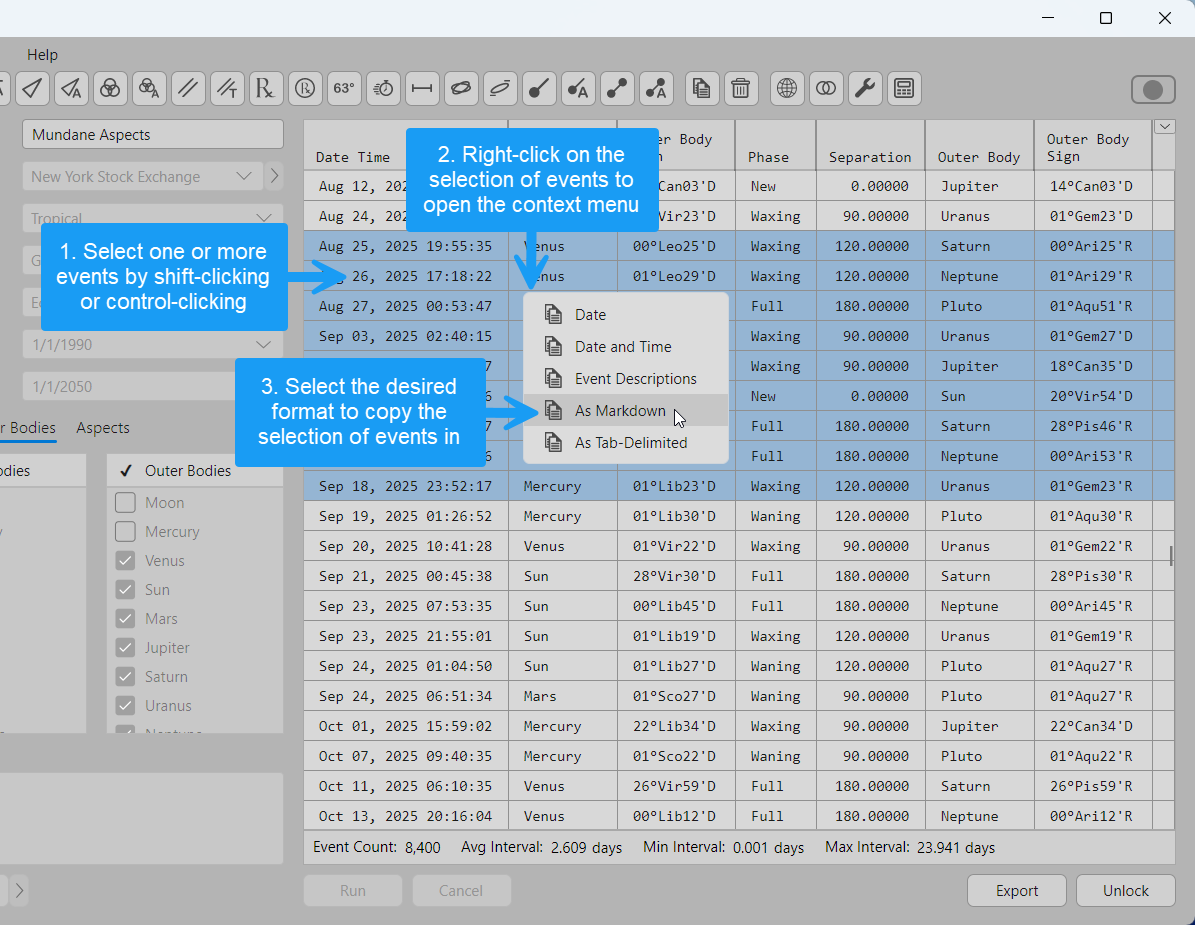
Task: Sort by the Phase column header
Action: pos(775,145)
